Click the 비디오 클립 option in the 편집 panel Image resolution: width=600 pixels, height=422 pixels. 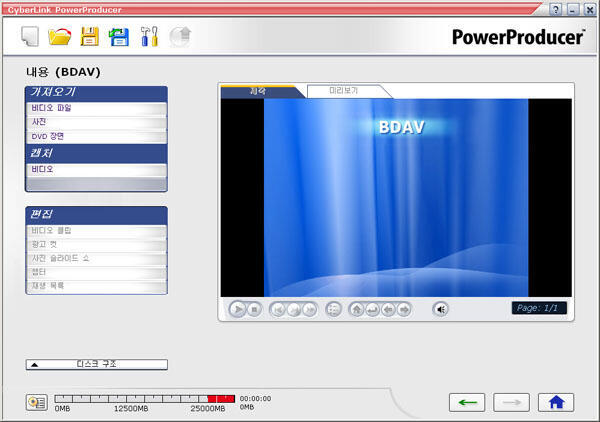coord(96,231)
